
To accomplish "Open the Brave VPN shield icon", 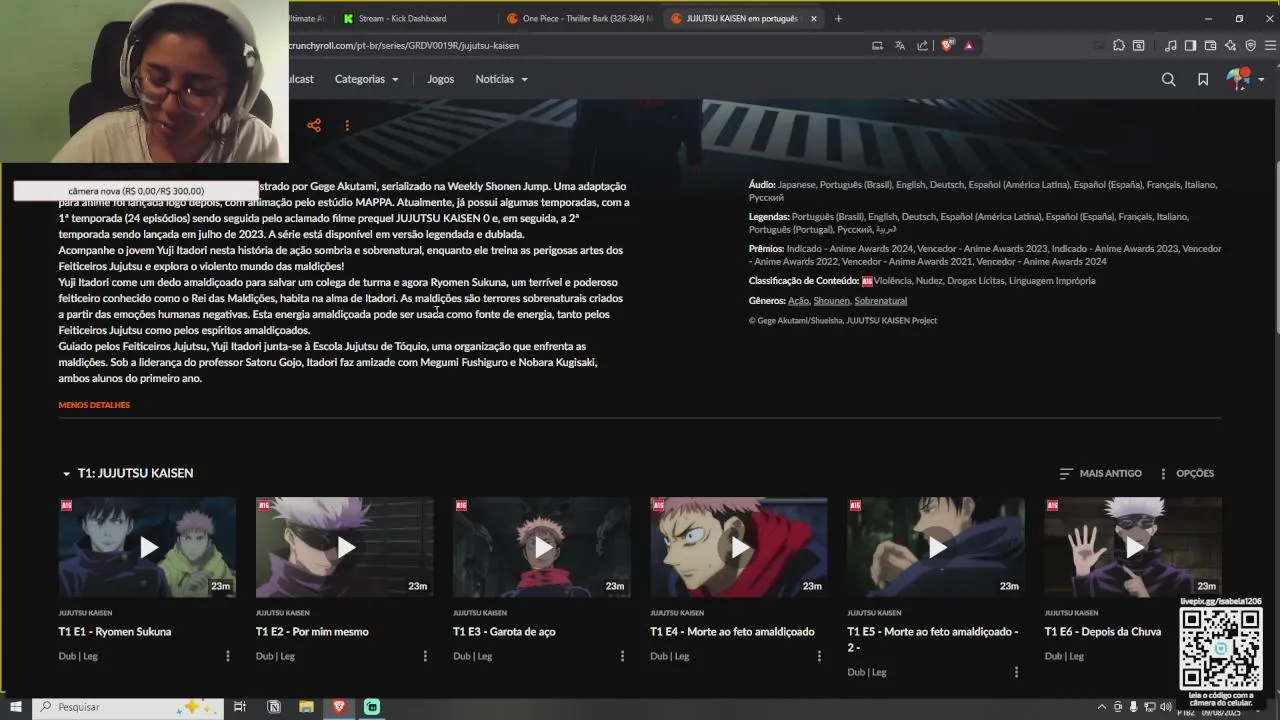I will (1250, 45).
